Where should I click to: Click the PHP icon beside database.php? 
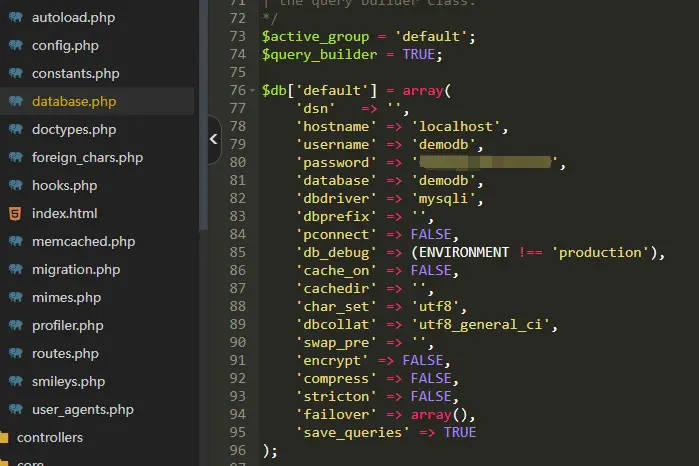point(16,102)
